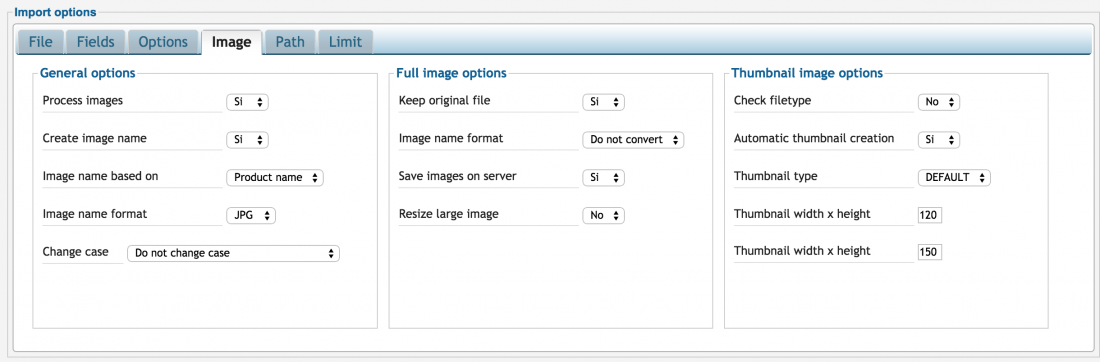Click the Keep original file label
Screen dimensions: 1100x362
pyautogui.click(x=444, y=100)
